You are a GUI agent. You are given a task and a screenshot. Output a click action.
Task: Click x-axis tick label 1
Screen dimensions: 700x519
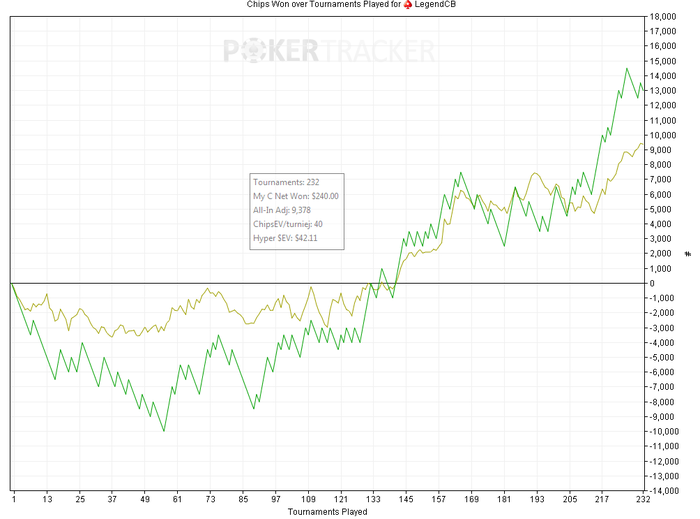pyautogui.click(x=14, y=499)
